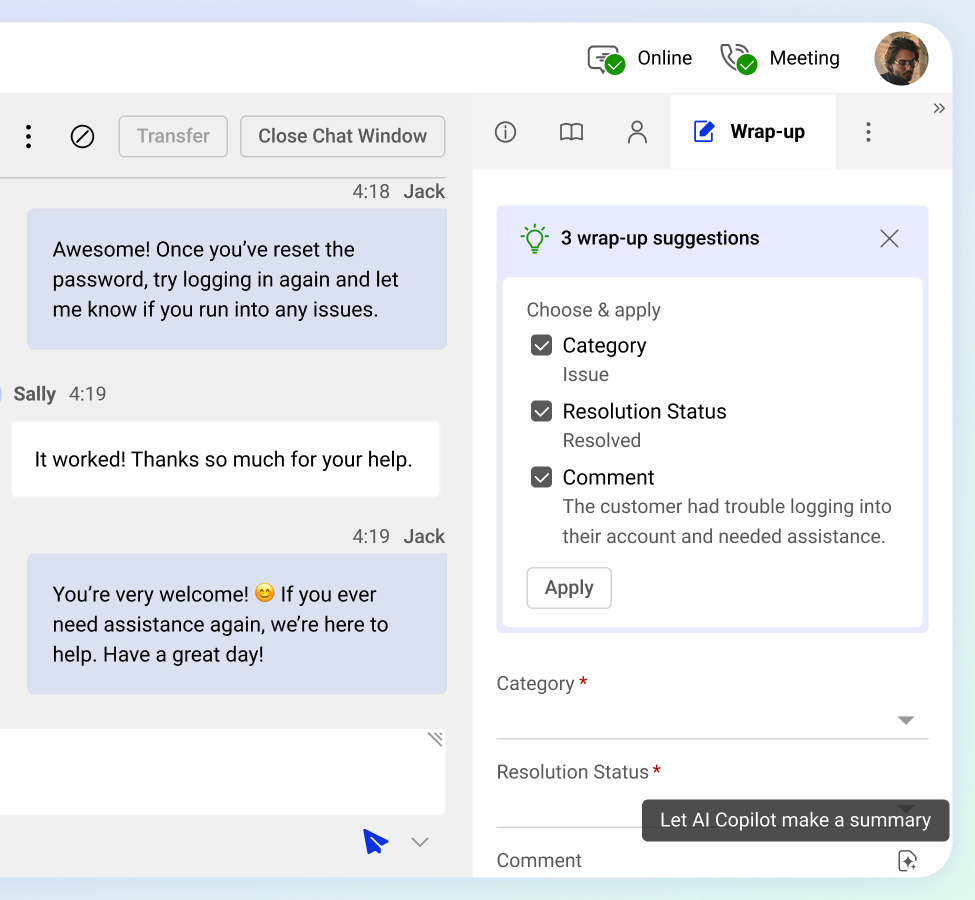
Task: Open the info panel icon tab
Action: coord(505,132)
